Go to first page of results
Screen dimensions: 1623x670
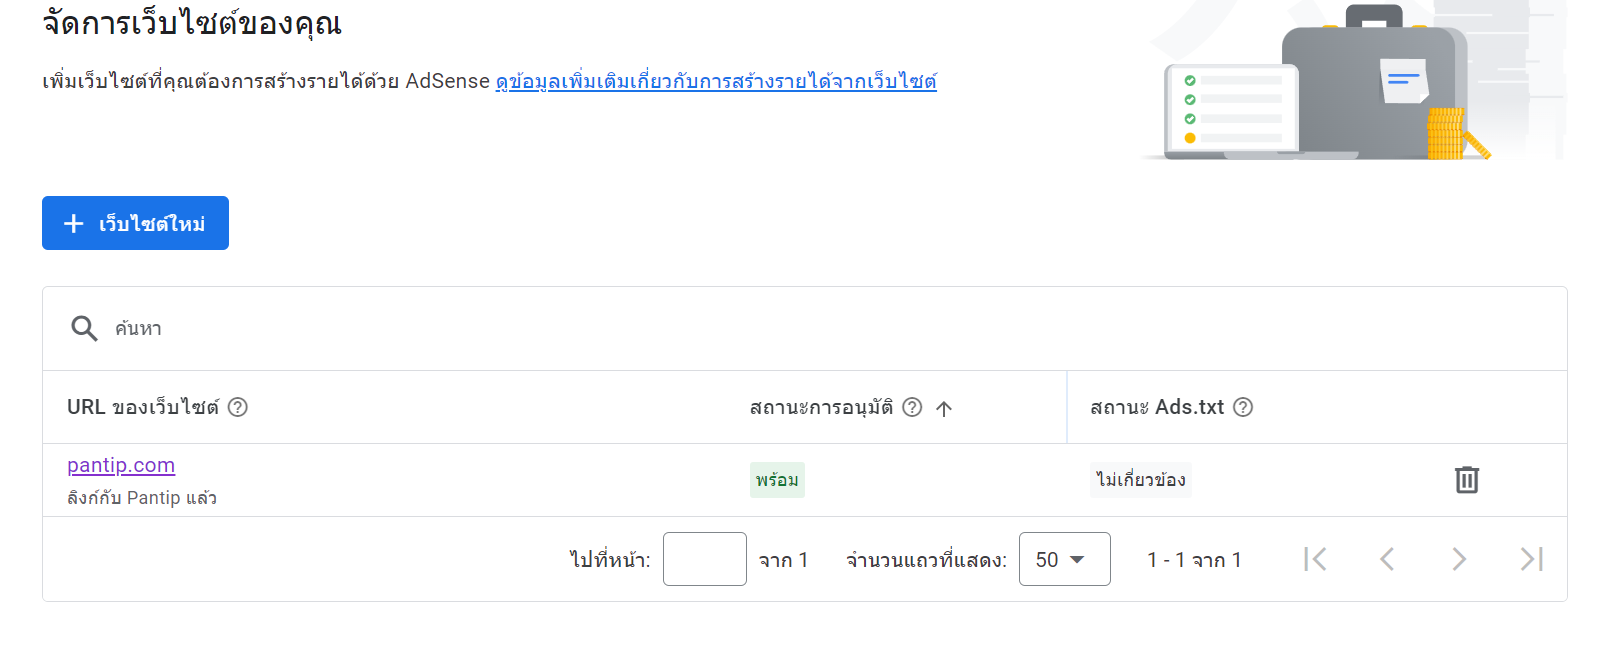click(x=1315, y=559)
